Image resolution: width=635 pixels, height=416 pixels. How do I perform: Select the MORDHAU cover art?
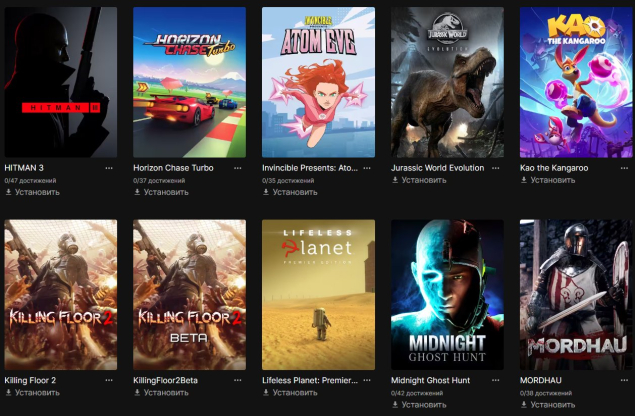tap(576, 295)
